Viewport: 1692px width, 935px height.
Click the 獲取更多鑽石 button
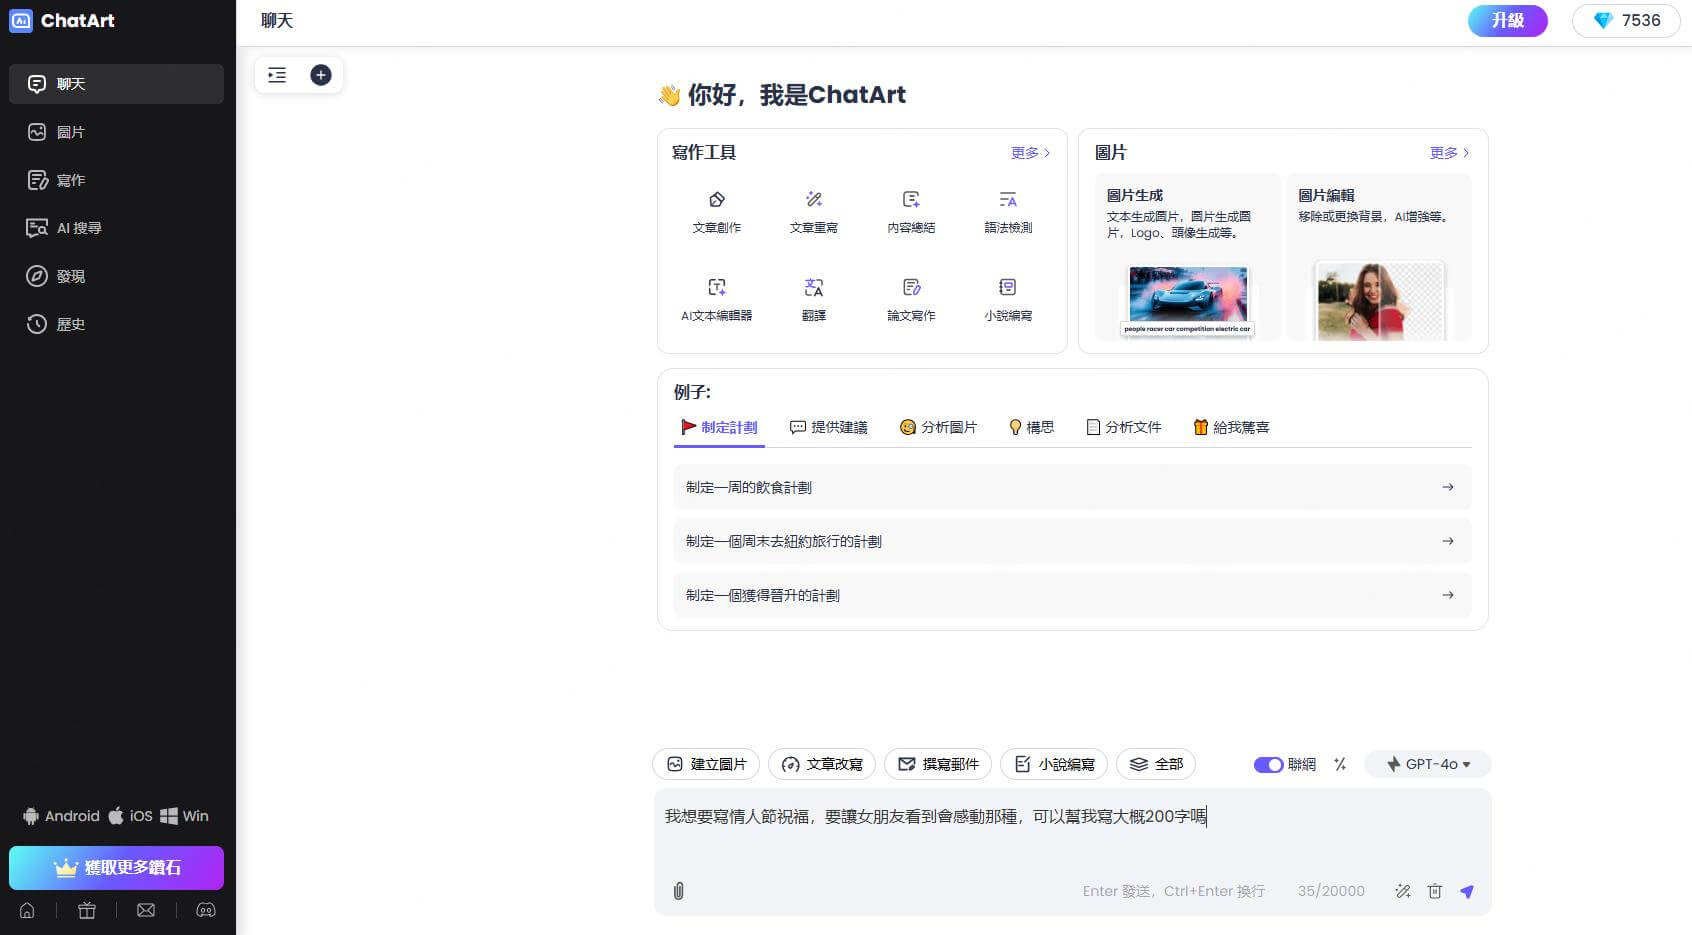pyautogui.click(x=116, y=868)
